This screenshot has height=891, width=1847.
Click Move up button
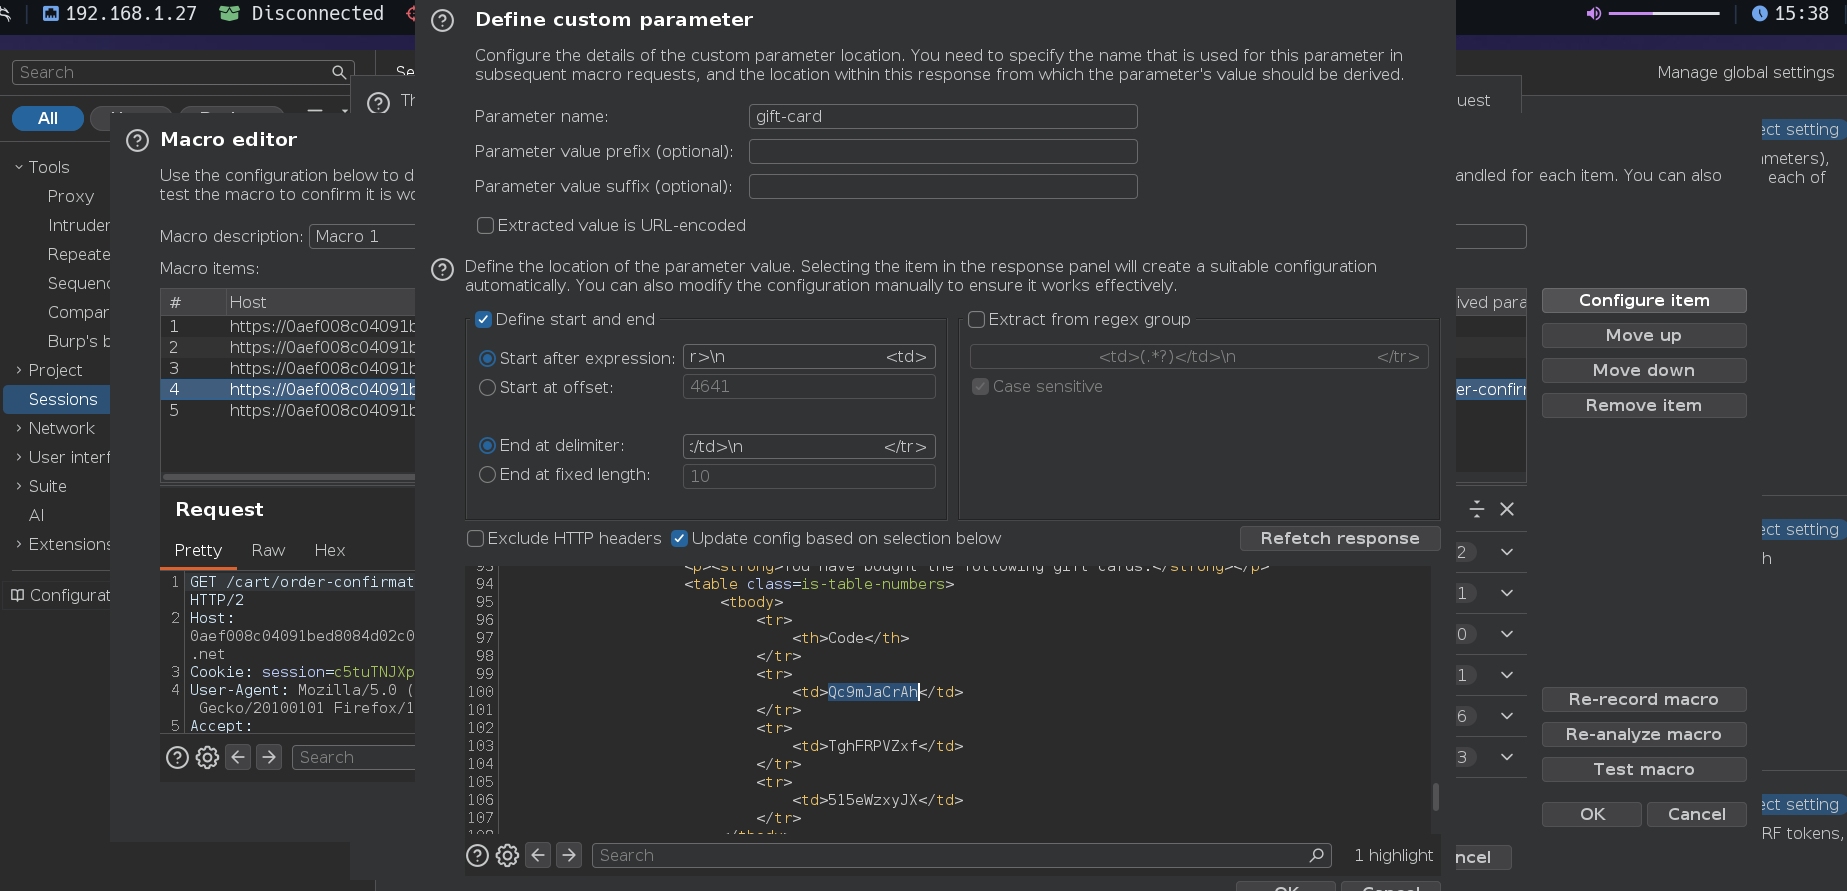pos(1644,336)
